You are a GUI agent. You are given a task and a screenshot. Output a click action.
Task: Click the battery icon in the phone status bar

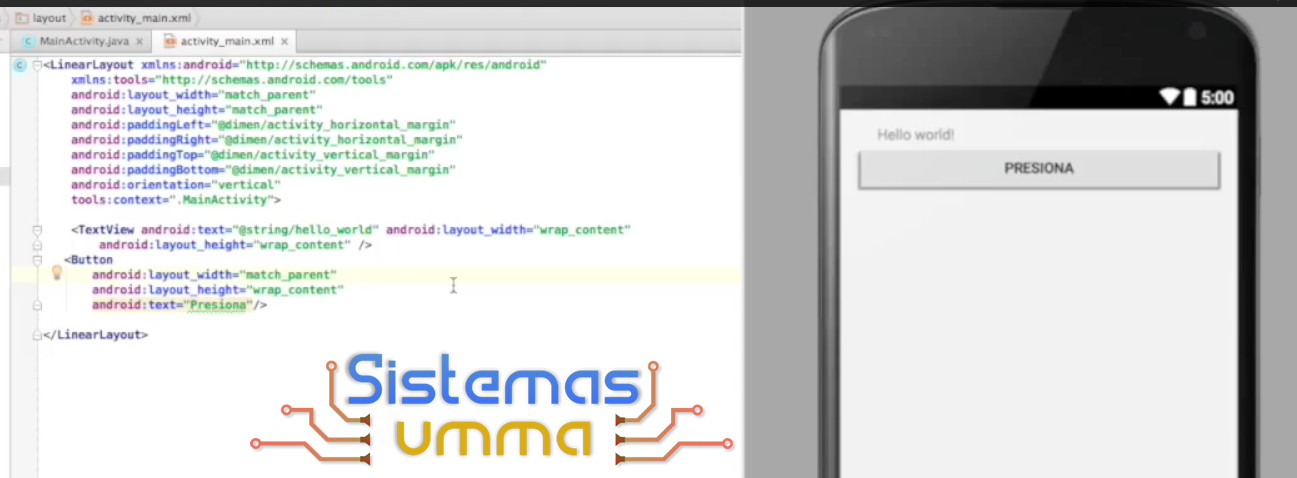(1189, 98)
